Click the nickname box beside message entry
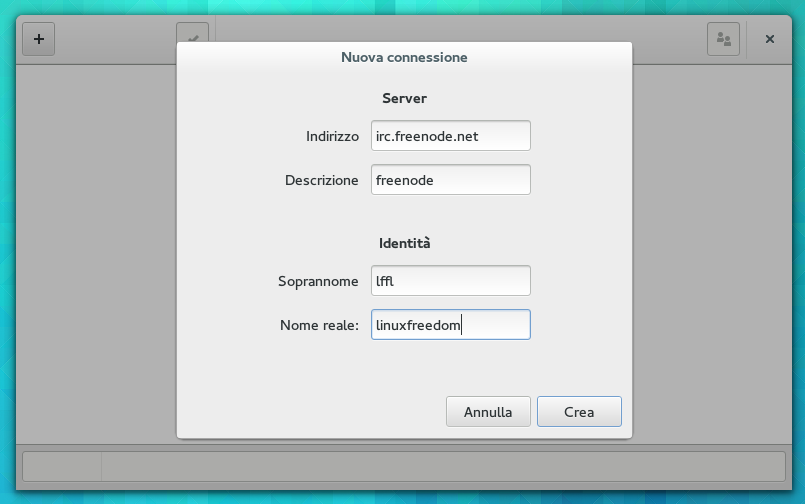 [62, 467]
